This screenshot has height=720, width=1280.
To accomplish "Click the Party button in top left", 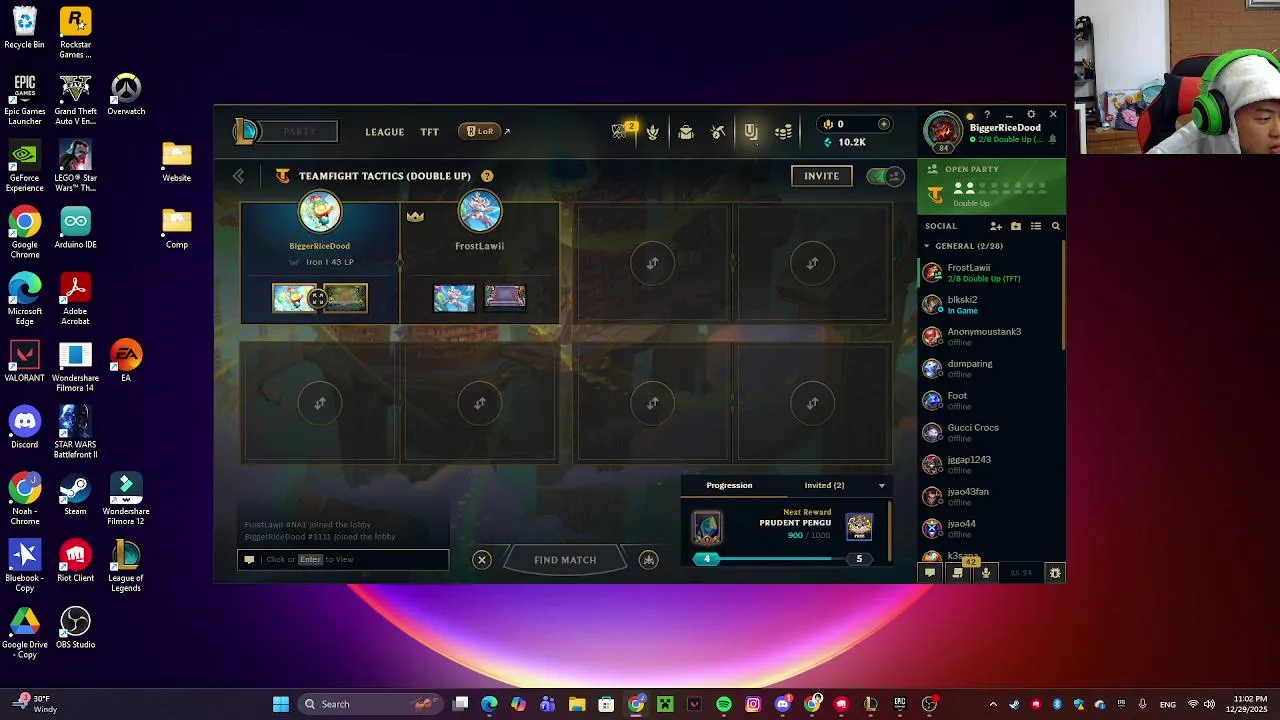I will (x=298, y=131).
